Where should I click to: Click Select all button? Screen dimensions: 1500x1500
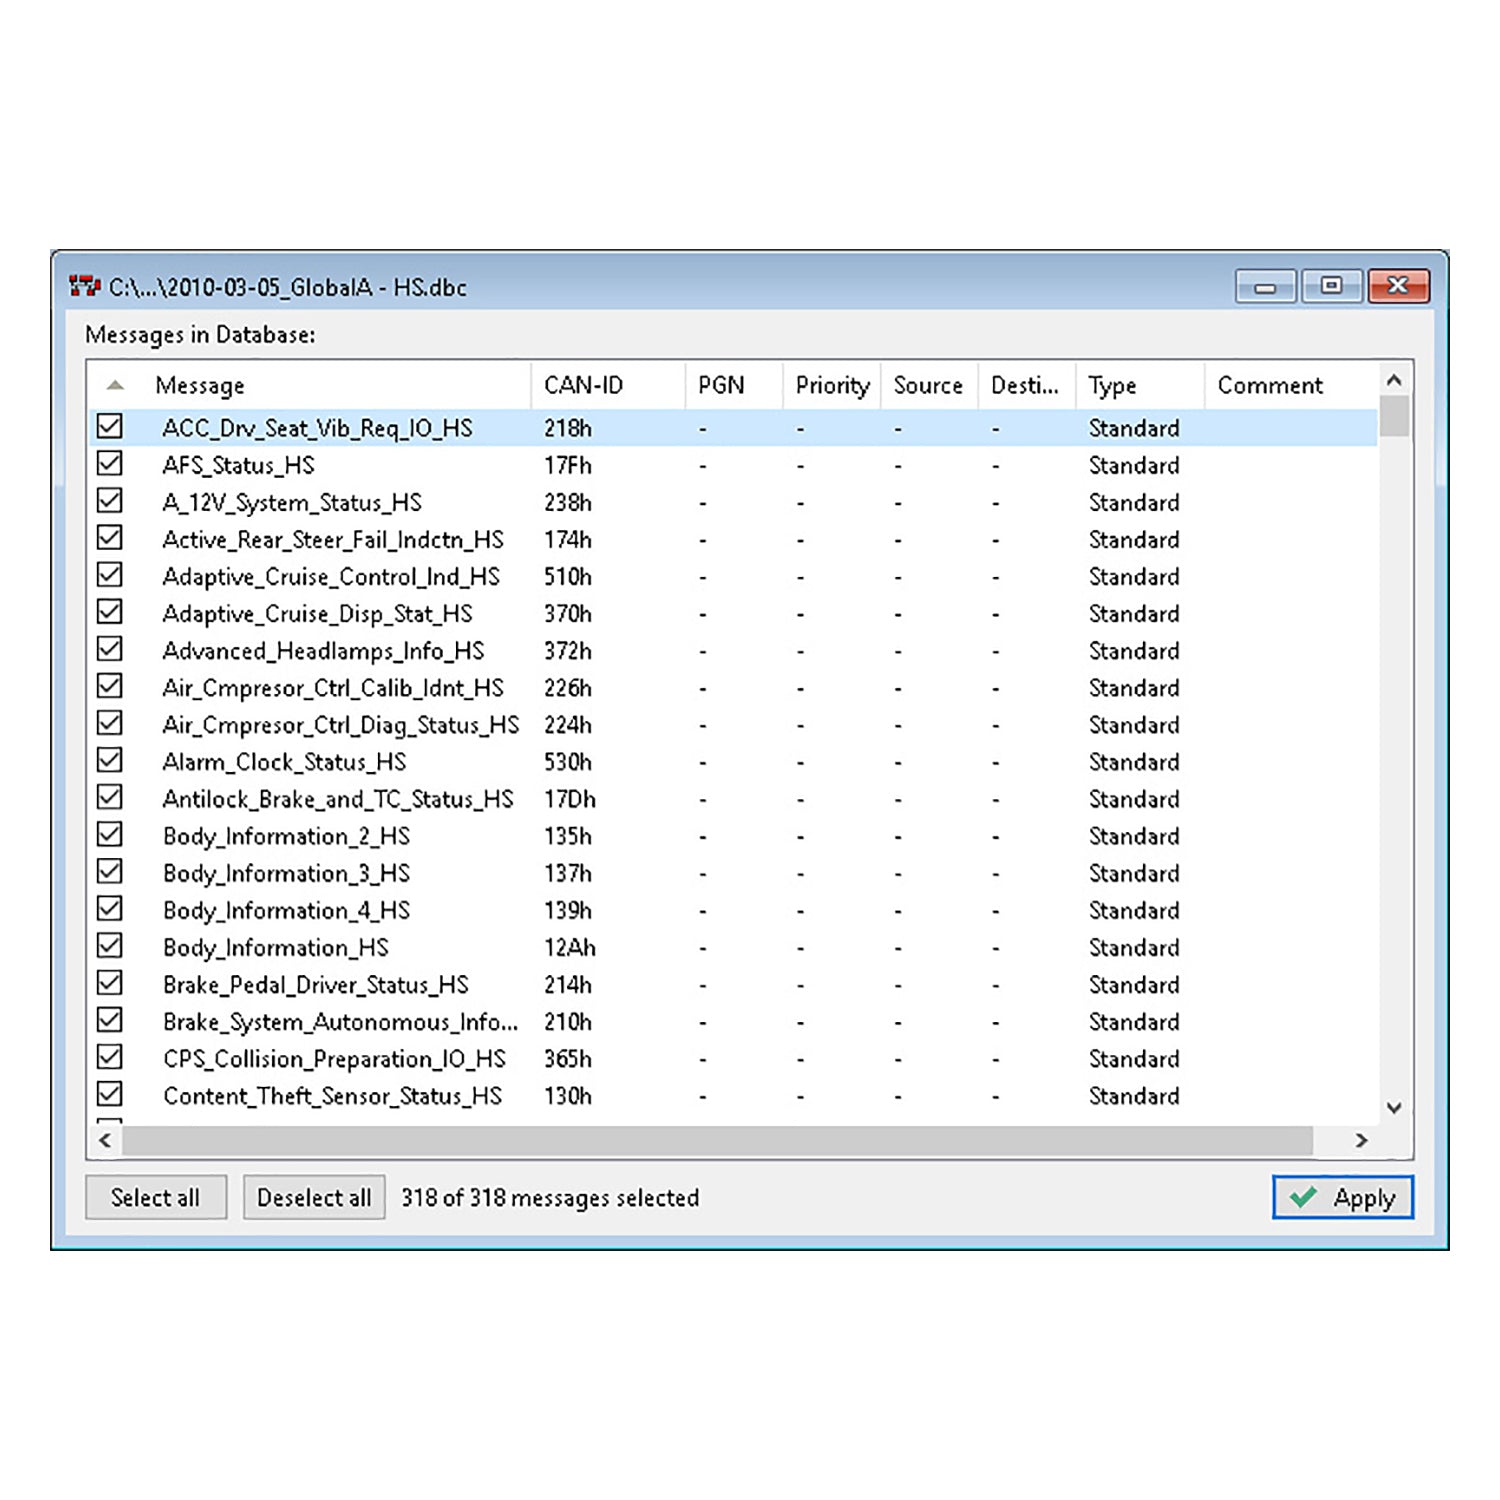pos(155,1197)
